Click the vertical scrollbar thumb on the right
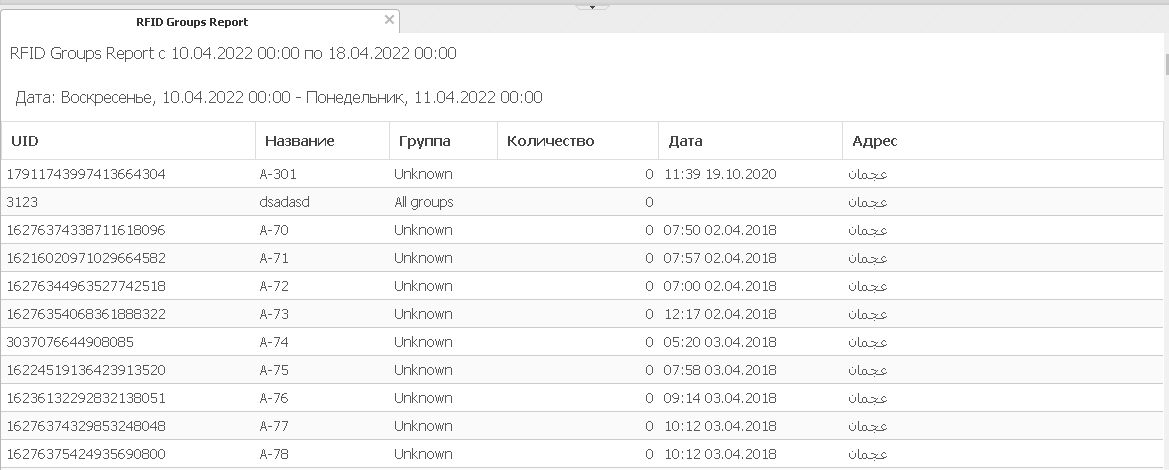The image size is (1169, 470). coord(1164,64)
